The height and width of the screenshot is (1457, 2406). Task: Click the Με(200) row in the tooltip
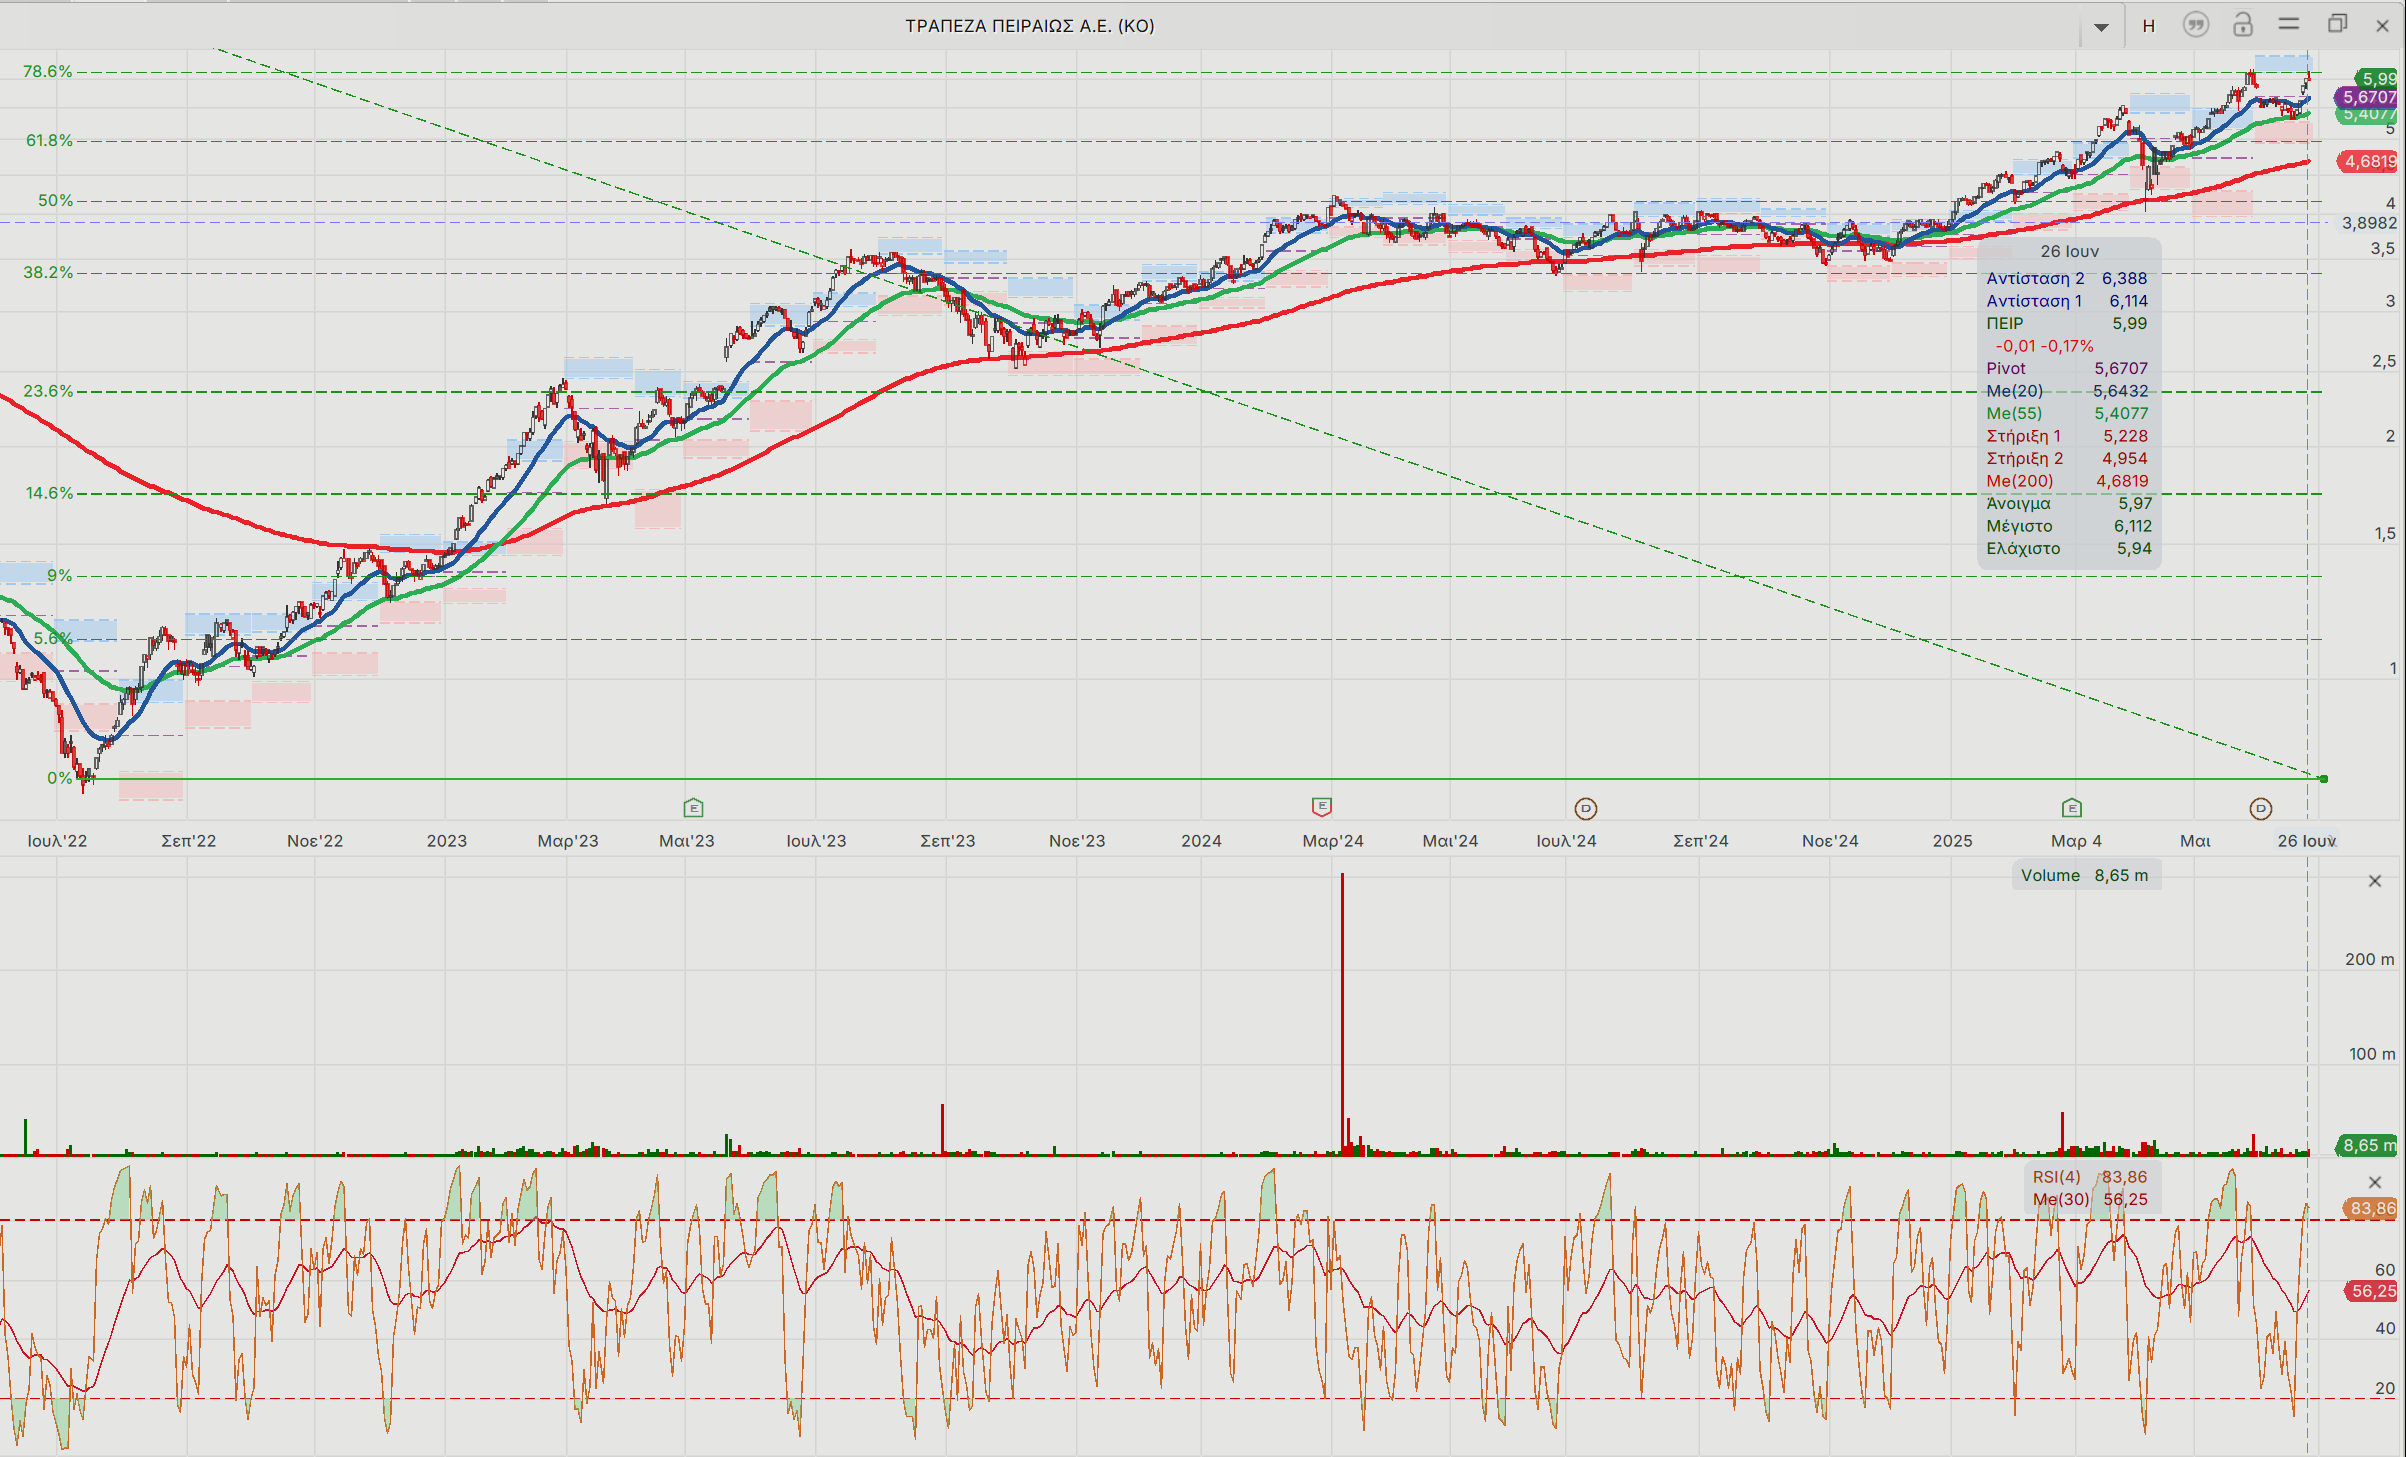2067,481
